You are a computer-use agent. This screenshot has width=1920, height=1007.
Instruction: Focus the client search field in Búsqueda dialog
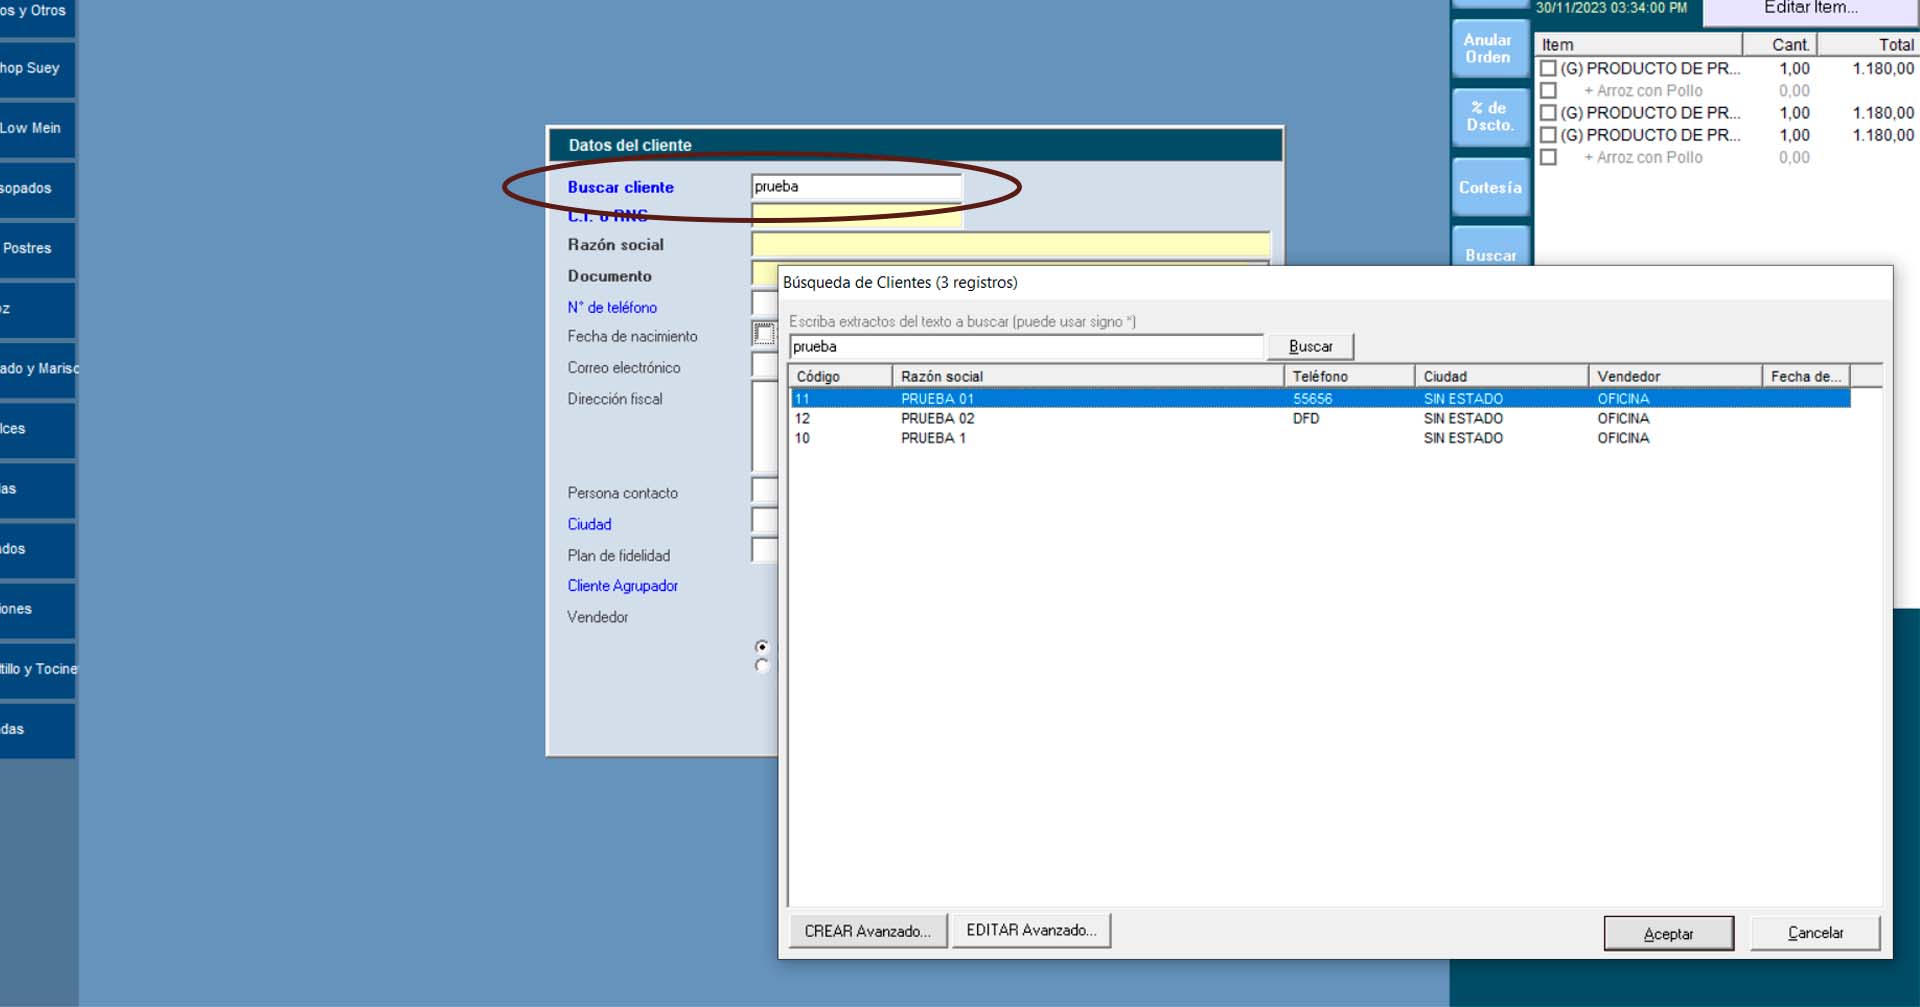(x=1025, y=347)
